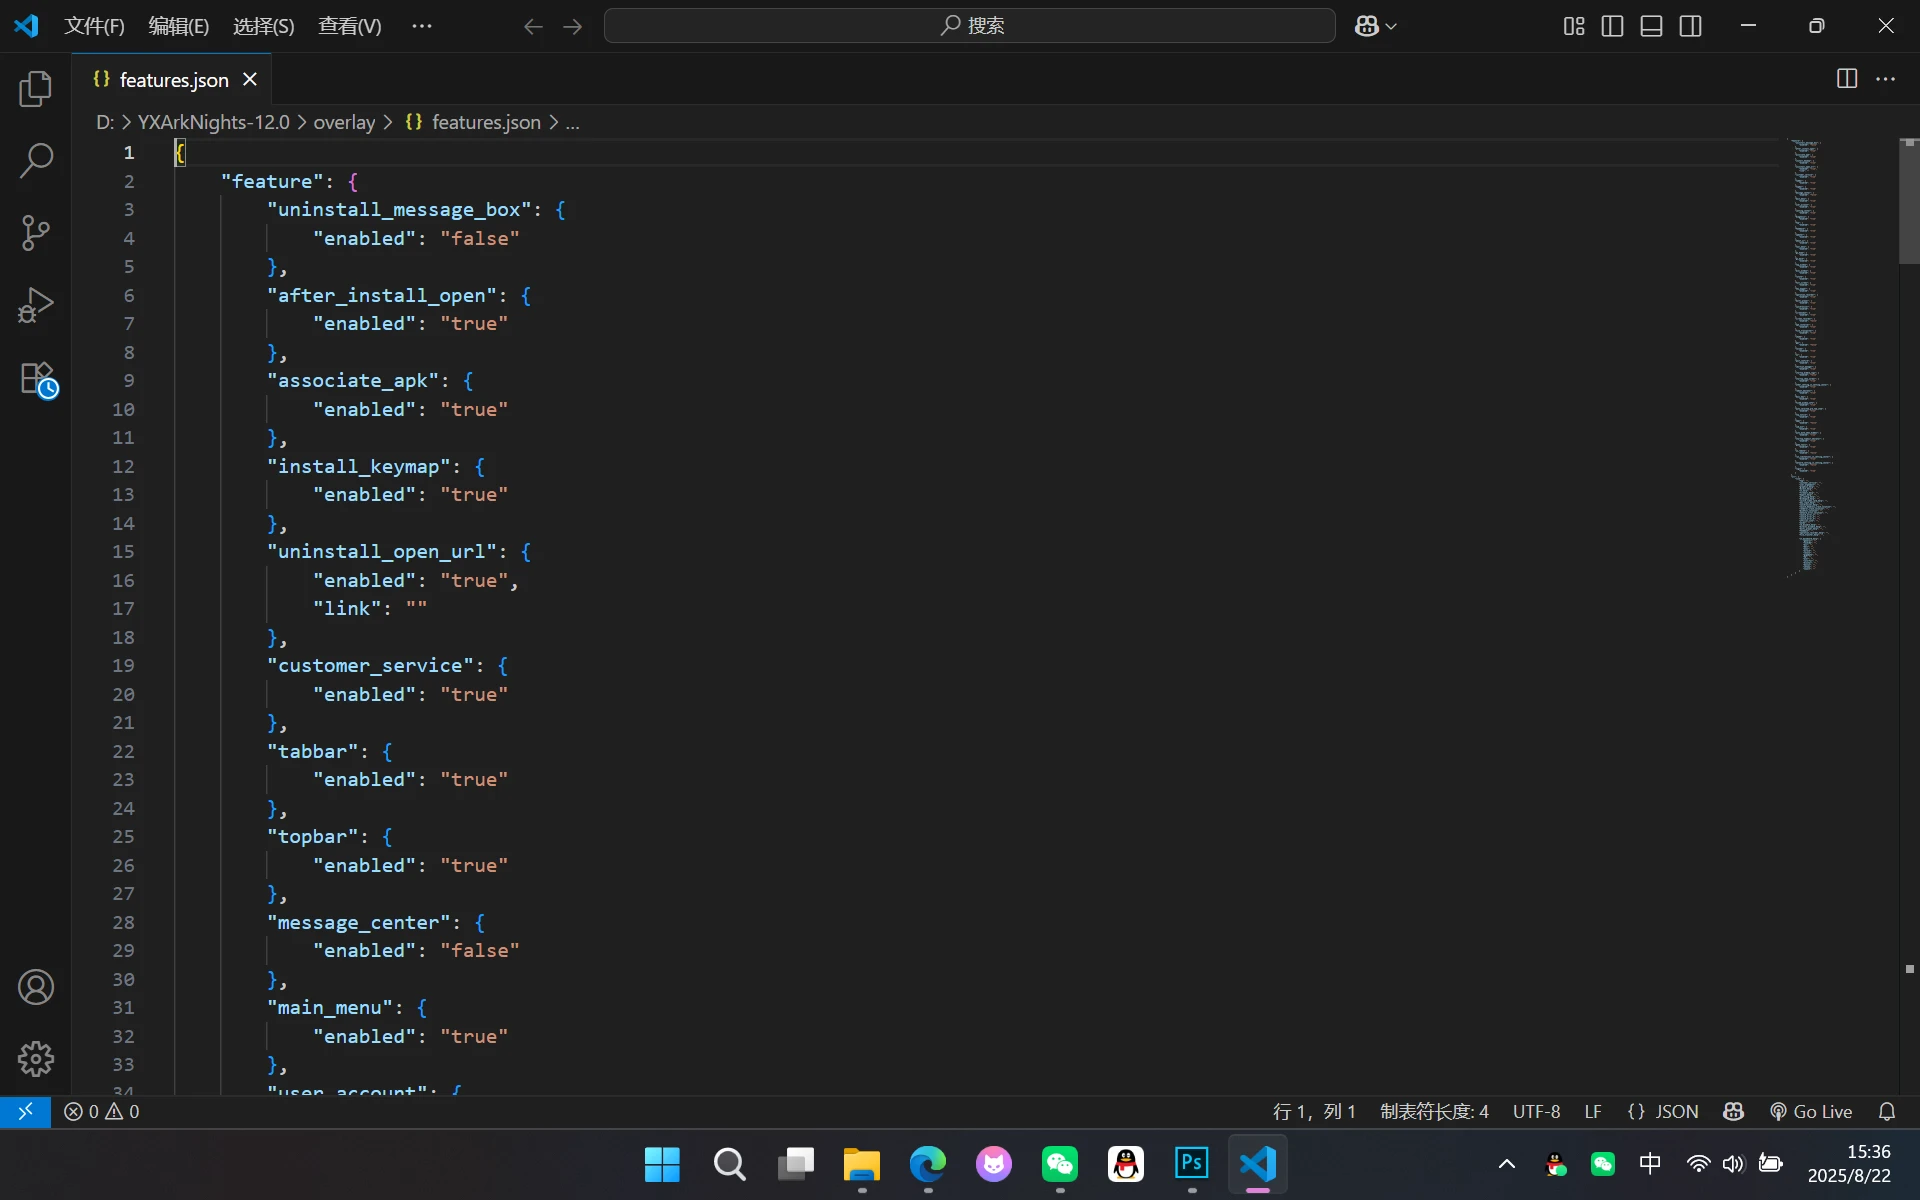Viewport: 1920px width, 1200px height.
Task: Open the remote window indicator
Action: 26,1111
